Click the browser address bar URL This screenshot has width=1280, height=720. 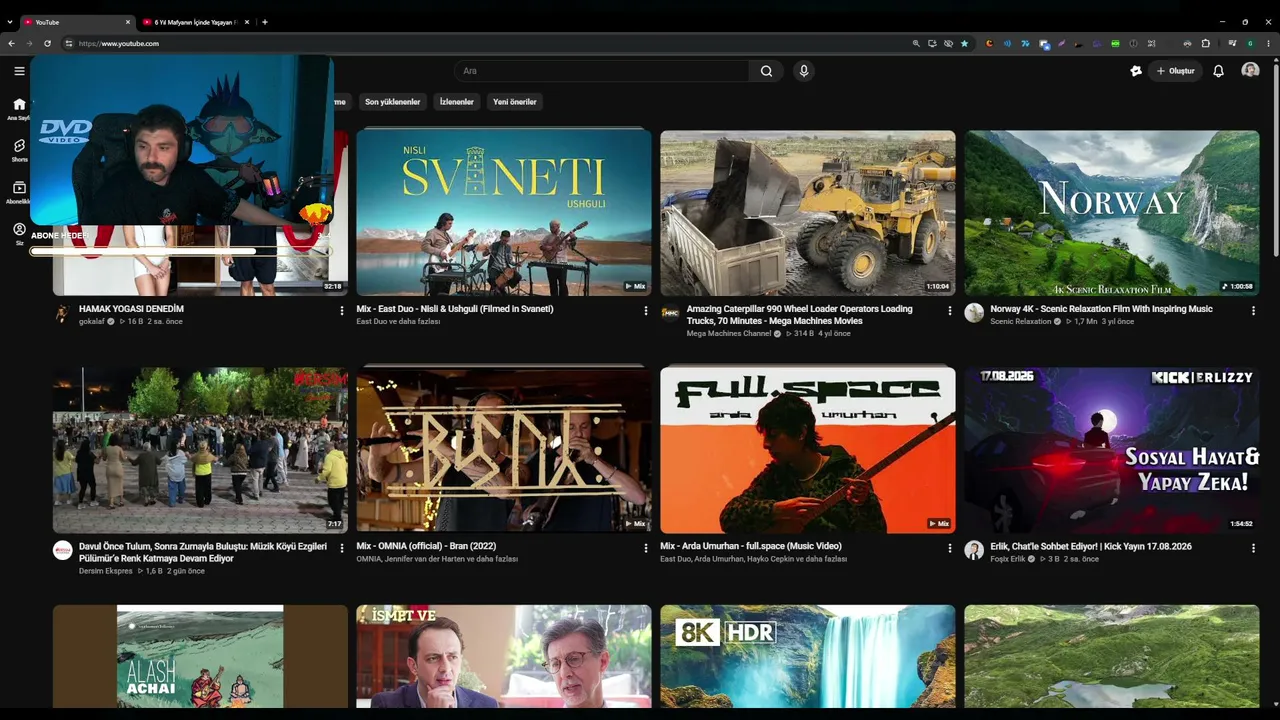tap(118, 43)
